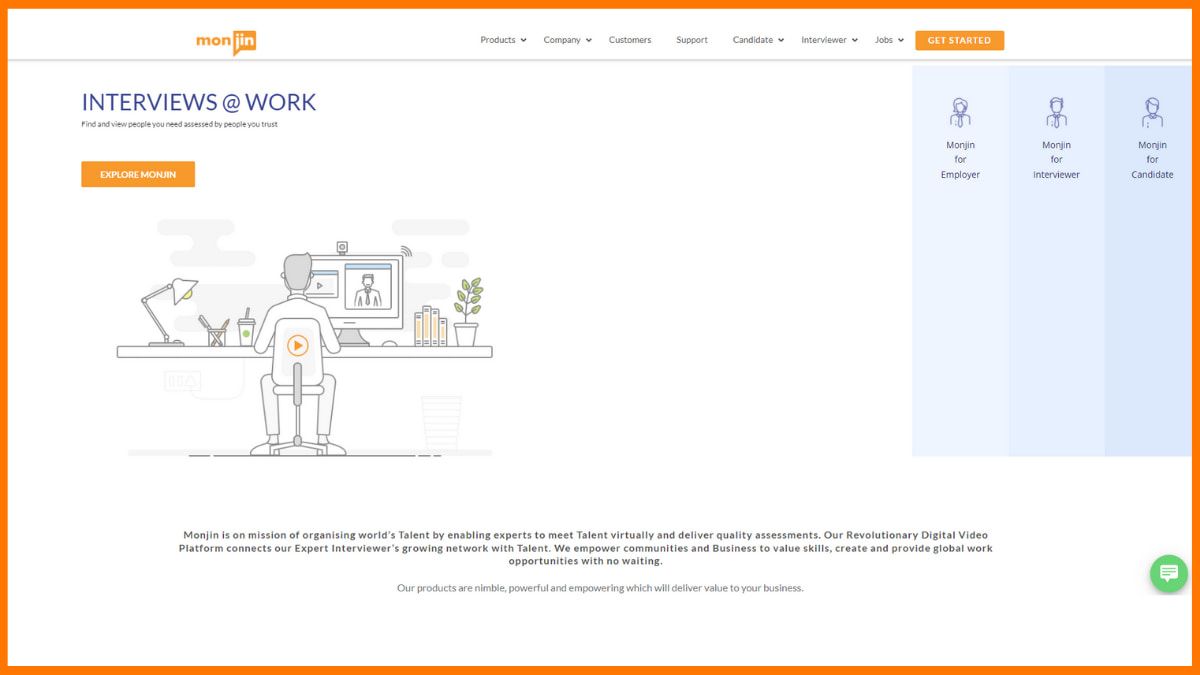Click the Monjin for Employer icon
The height and width of the screenshot is (675, 1200).
pos(959,111)
